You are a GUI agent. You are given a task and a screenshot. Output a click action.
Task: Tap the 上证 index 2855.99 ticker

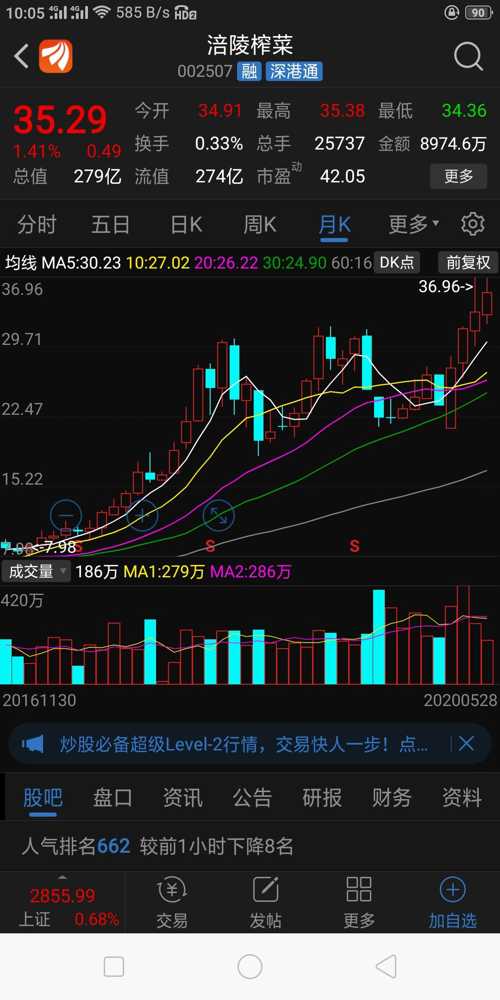click(62, 907)
